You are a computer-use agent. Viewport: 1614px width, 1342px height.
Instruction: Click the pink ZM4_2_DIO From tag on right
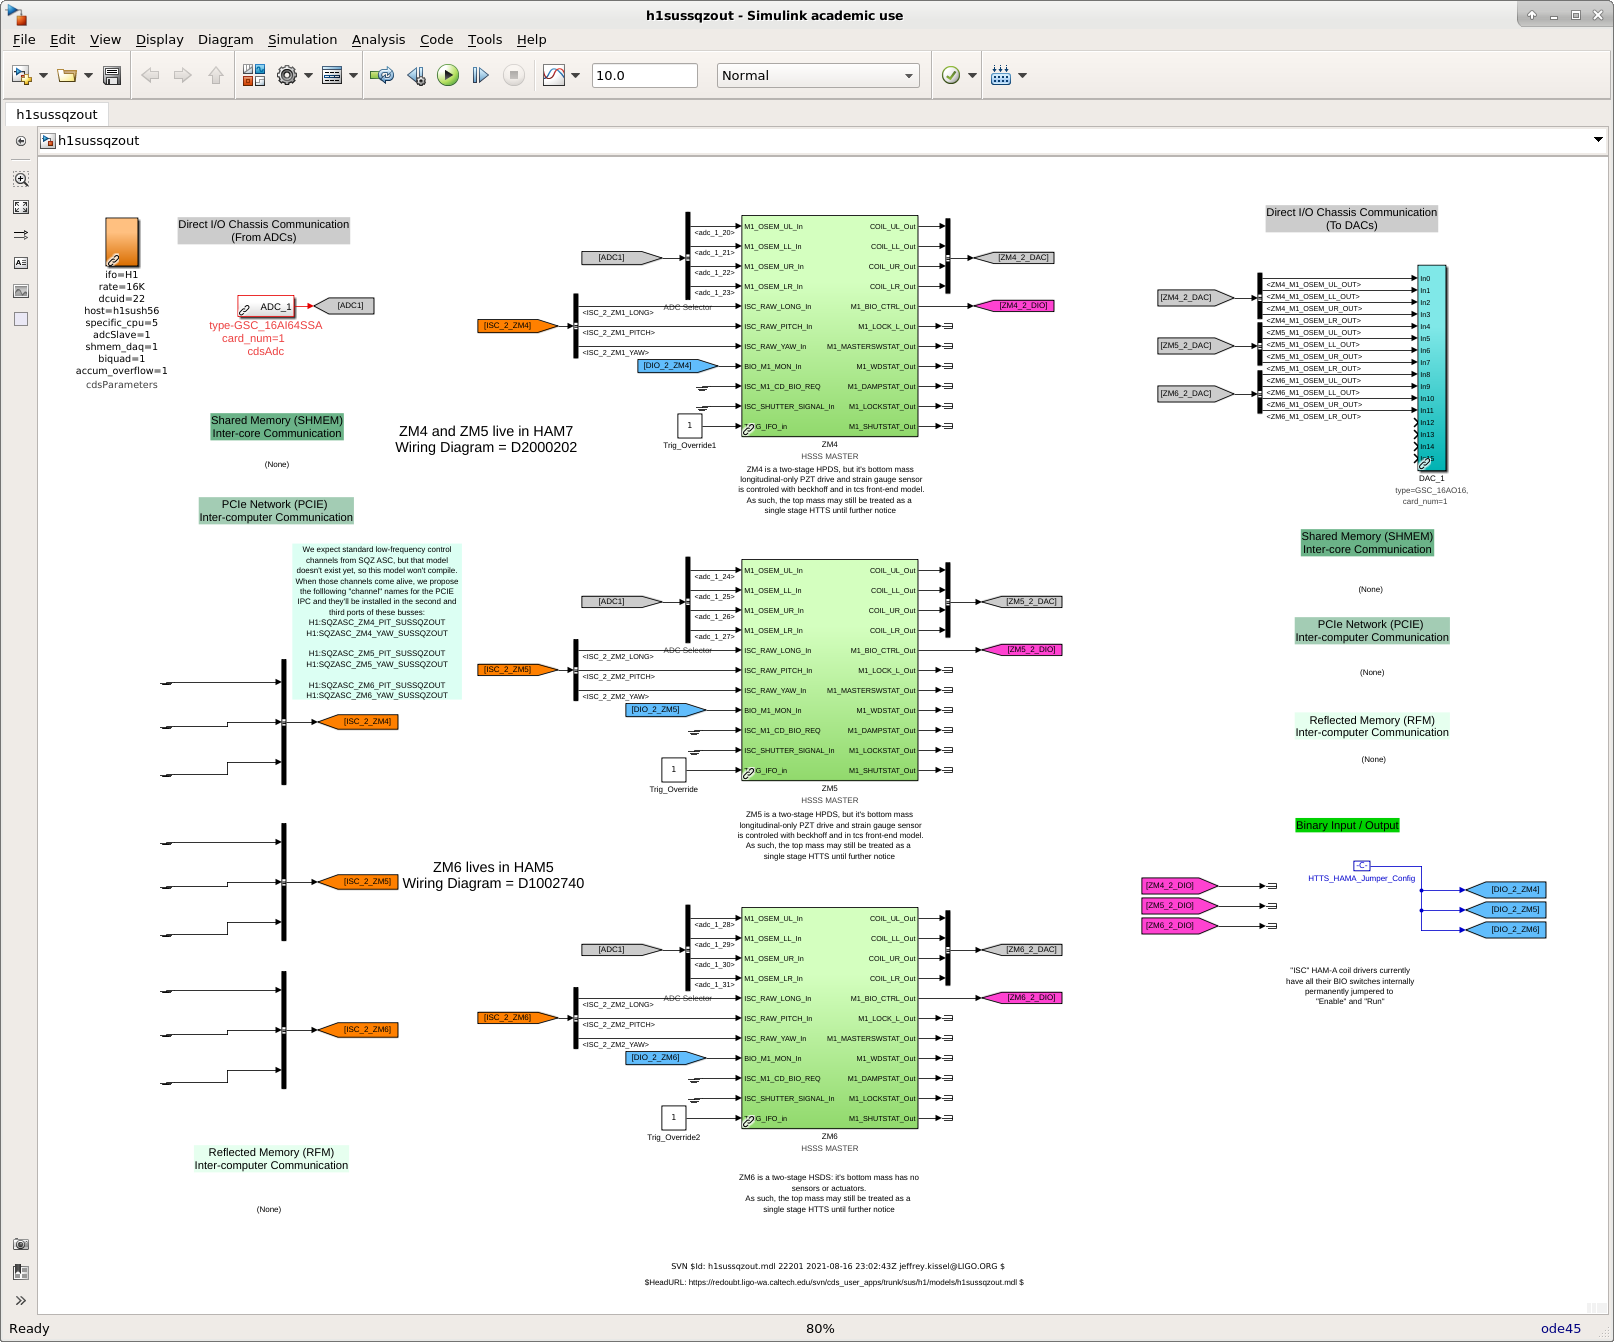point(1180,885)
